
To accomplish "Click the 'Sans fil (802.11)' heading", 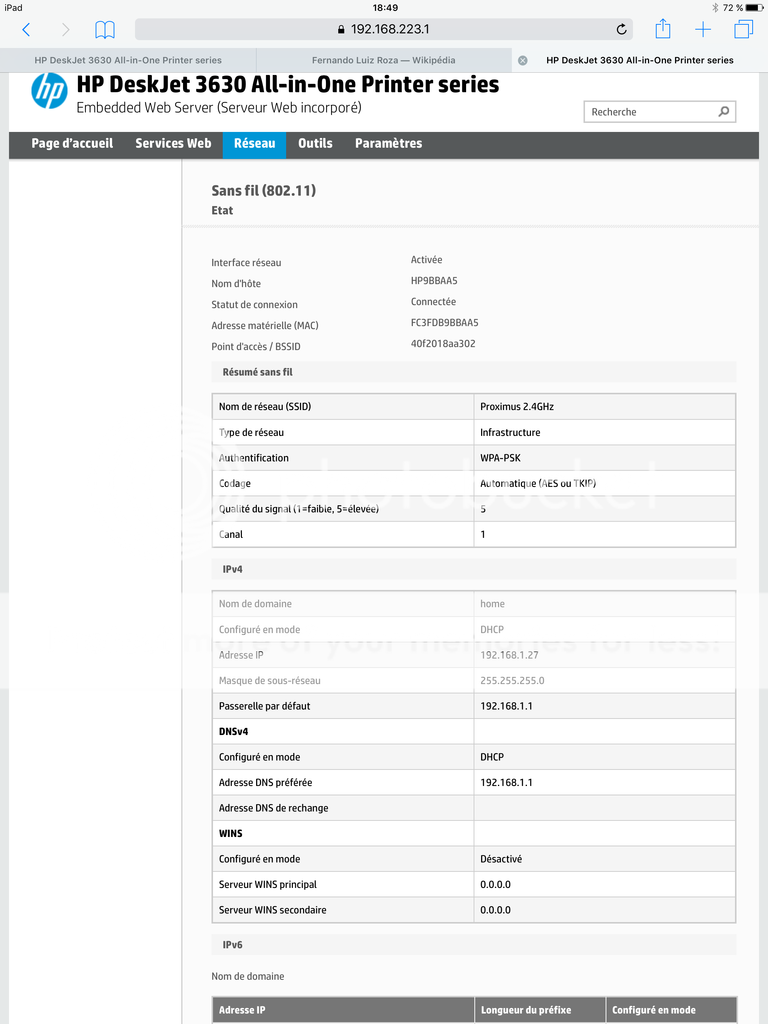I will pos(263,191).
